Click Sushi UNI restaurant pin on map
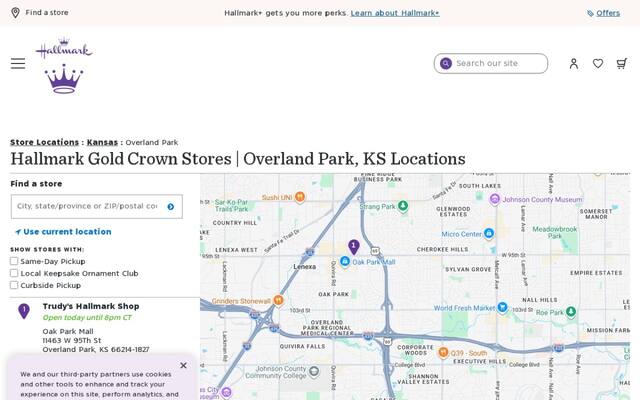Image resolution: width=640 pixels, height=400 pixels. pos(300,197)
